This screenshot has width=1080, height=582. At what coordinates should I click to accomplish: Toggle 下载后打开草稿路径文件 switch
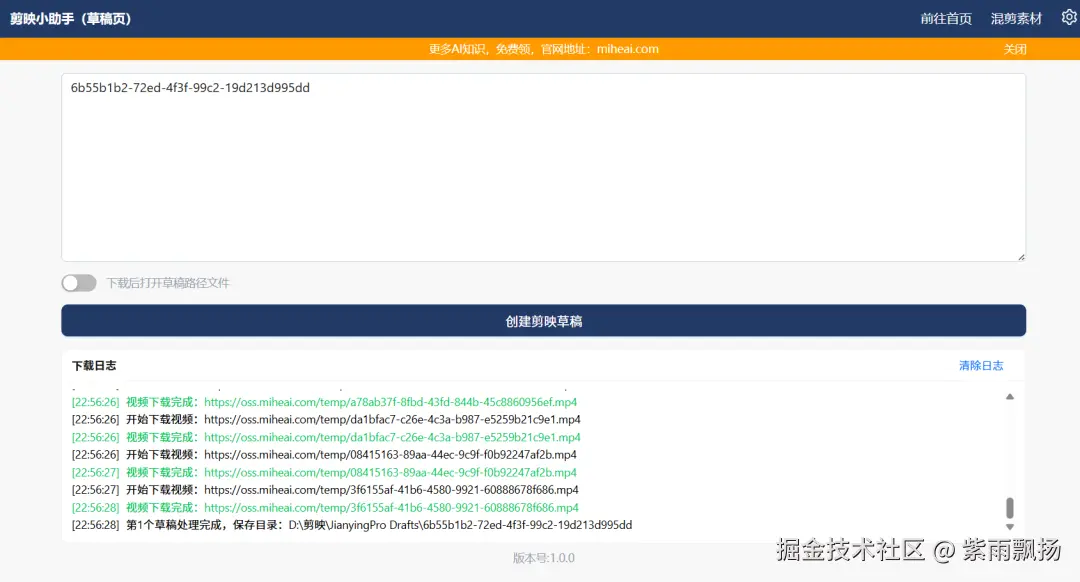pos(79,283)
